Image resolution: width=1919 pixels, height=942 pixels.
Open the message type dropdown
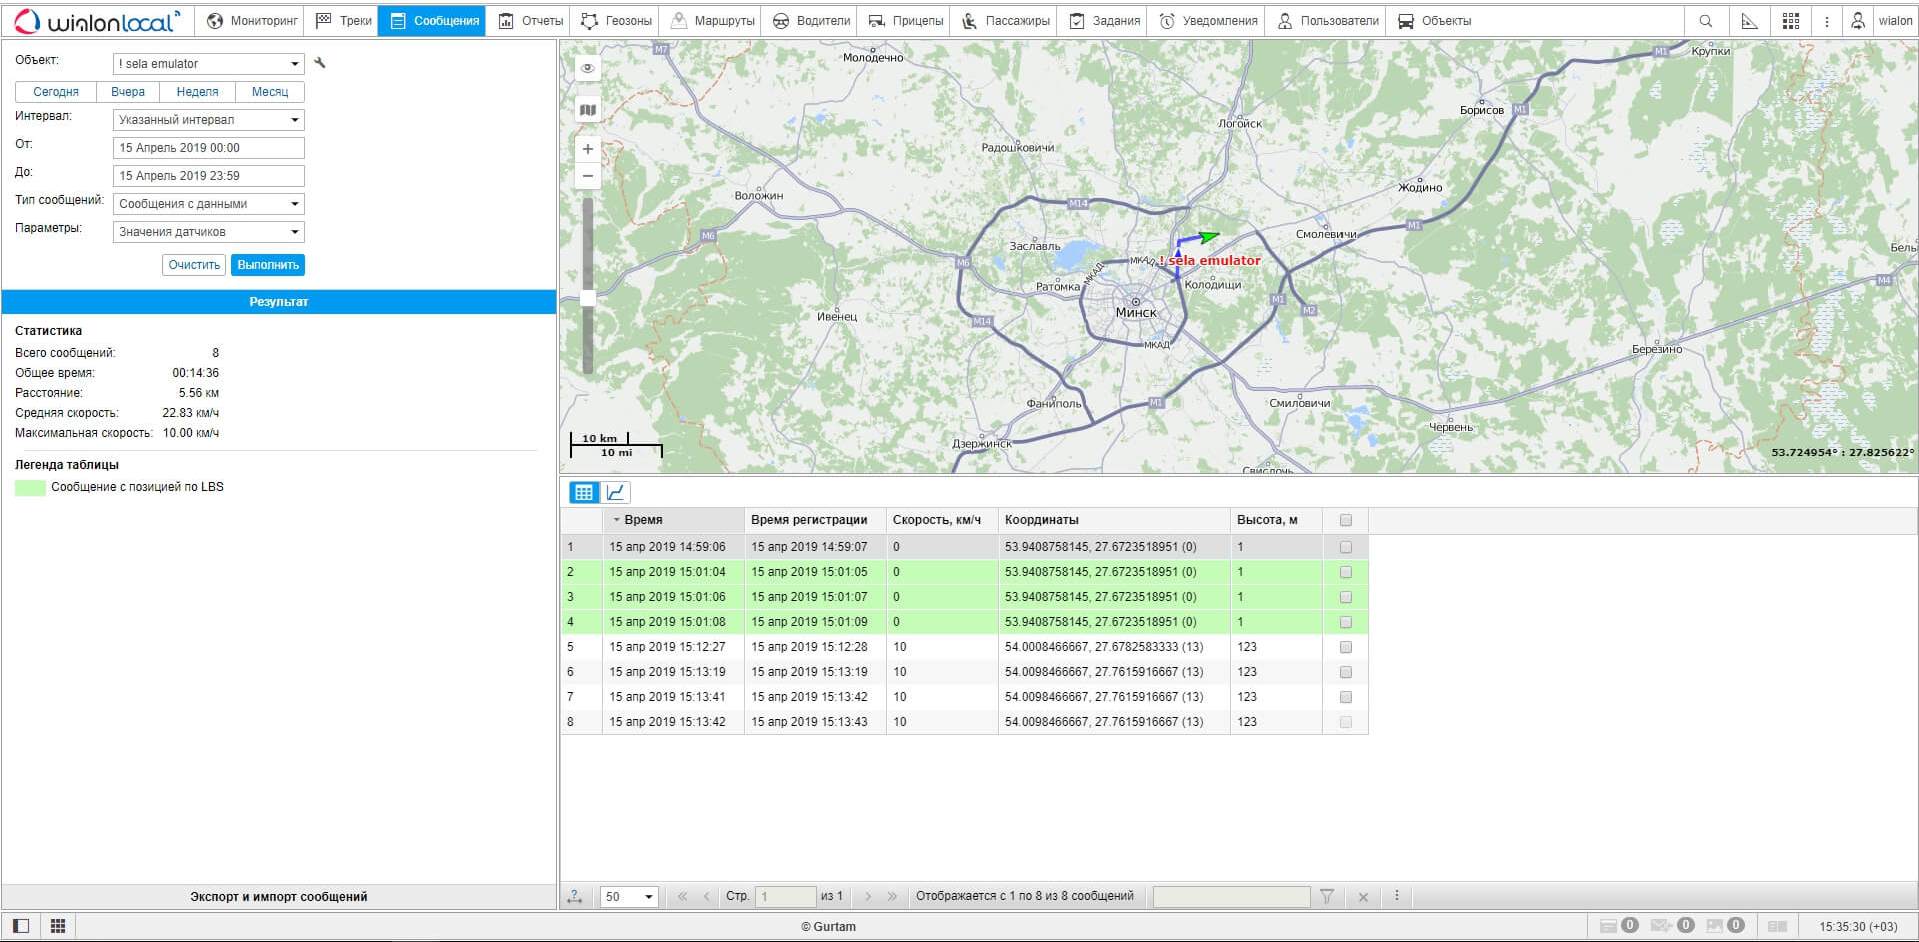pyautogui.click(x=208, y=204)
